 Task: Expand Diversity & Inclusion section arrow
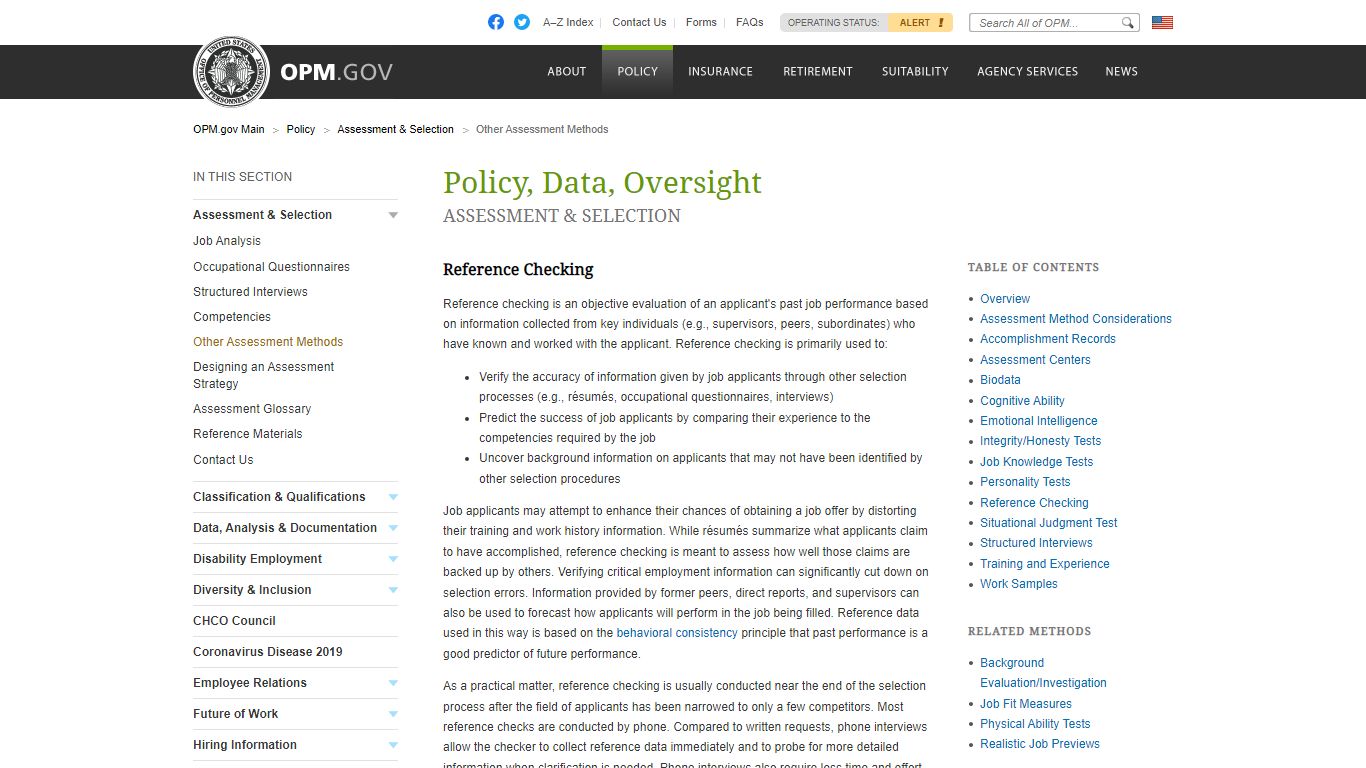click(x=393, y=590)
